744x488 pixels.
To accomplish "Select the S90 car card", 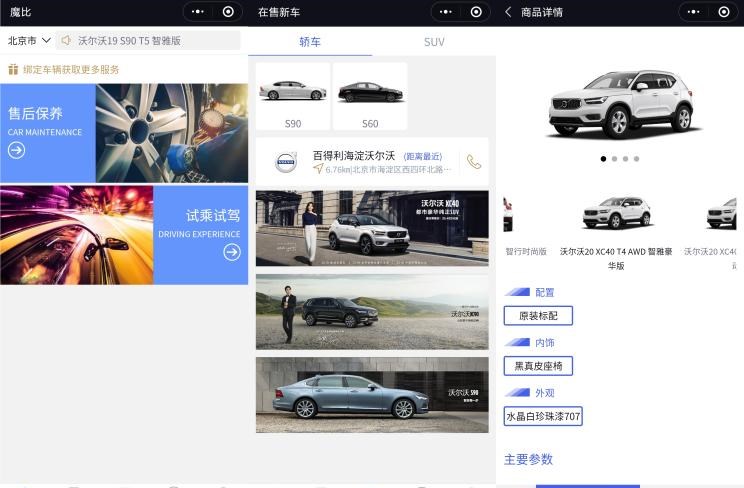I will [293, 96].
